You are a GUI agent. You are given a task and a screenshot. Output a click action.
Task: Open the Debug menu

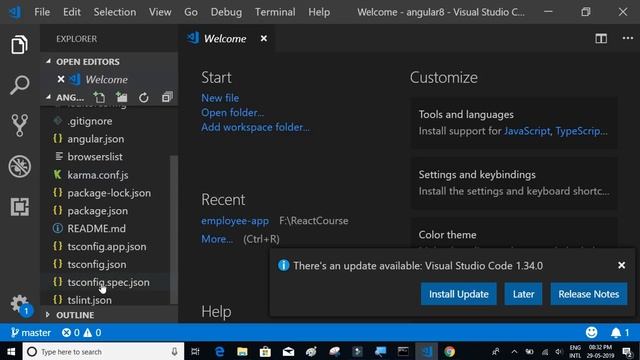pos(226,12)
